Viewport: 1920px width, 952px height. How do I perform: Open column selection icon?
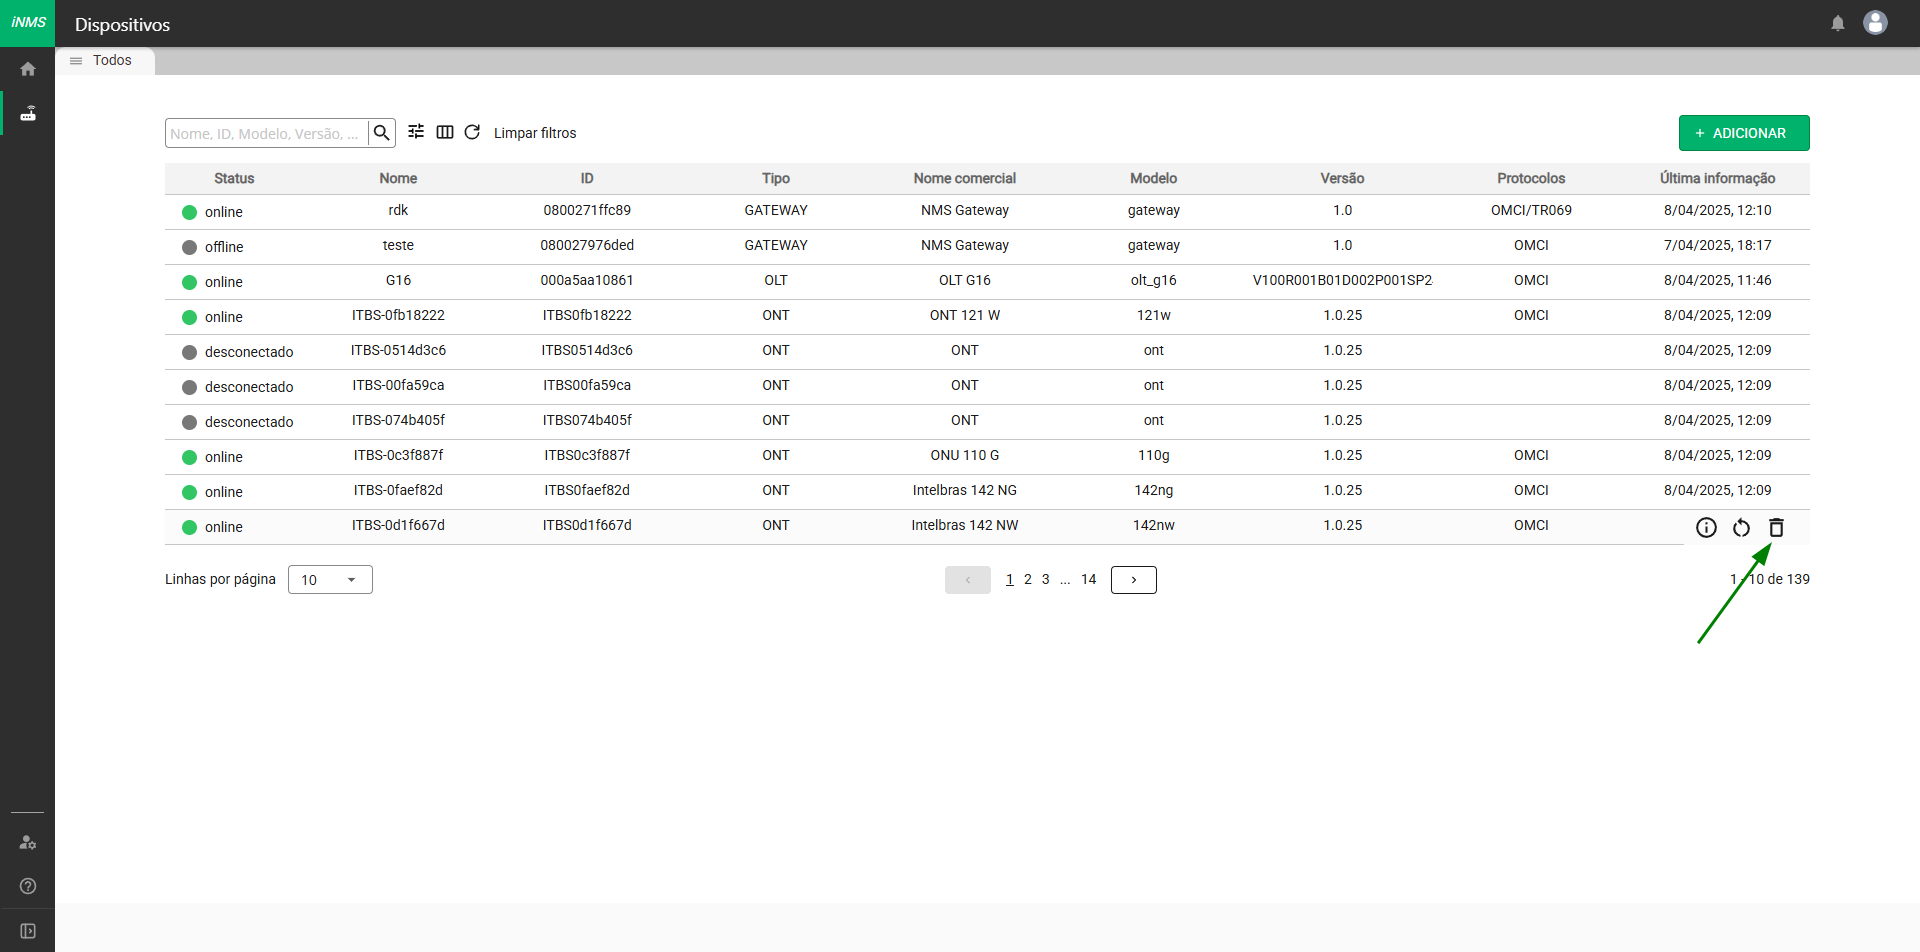(445, 132)
